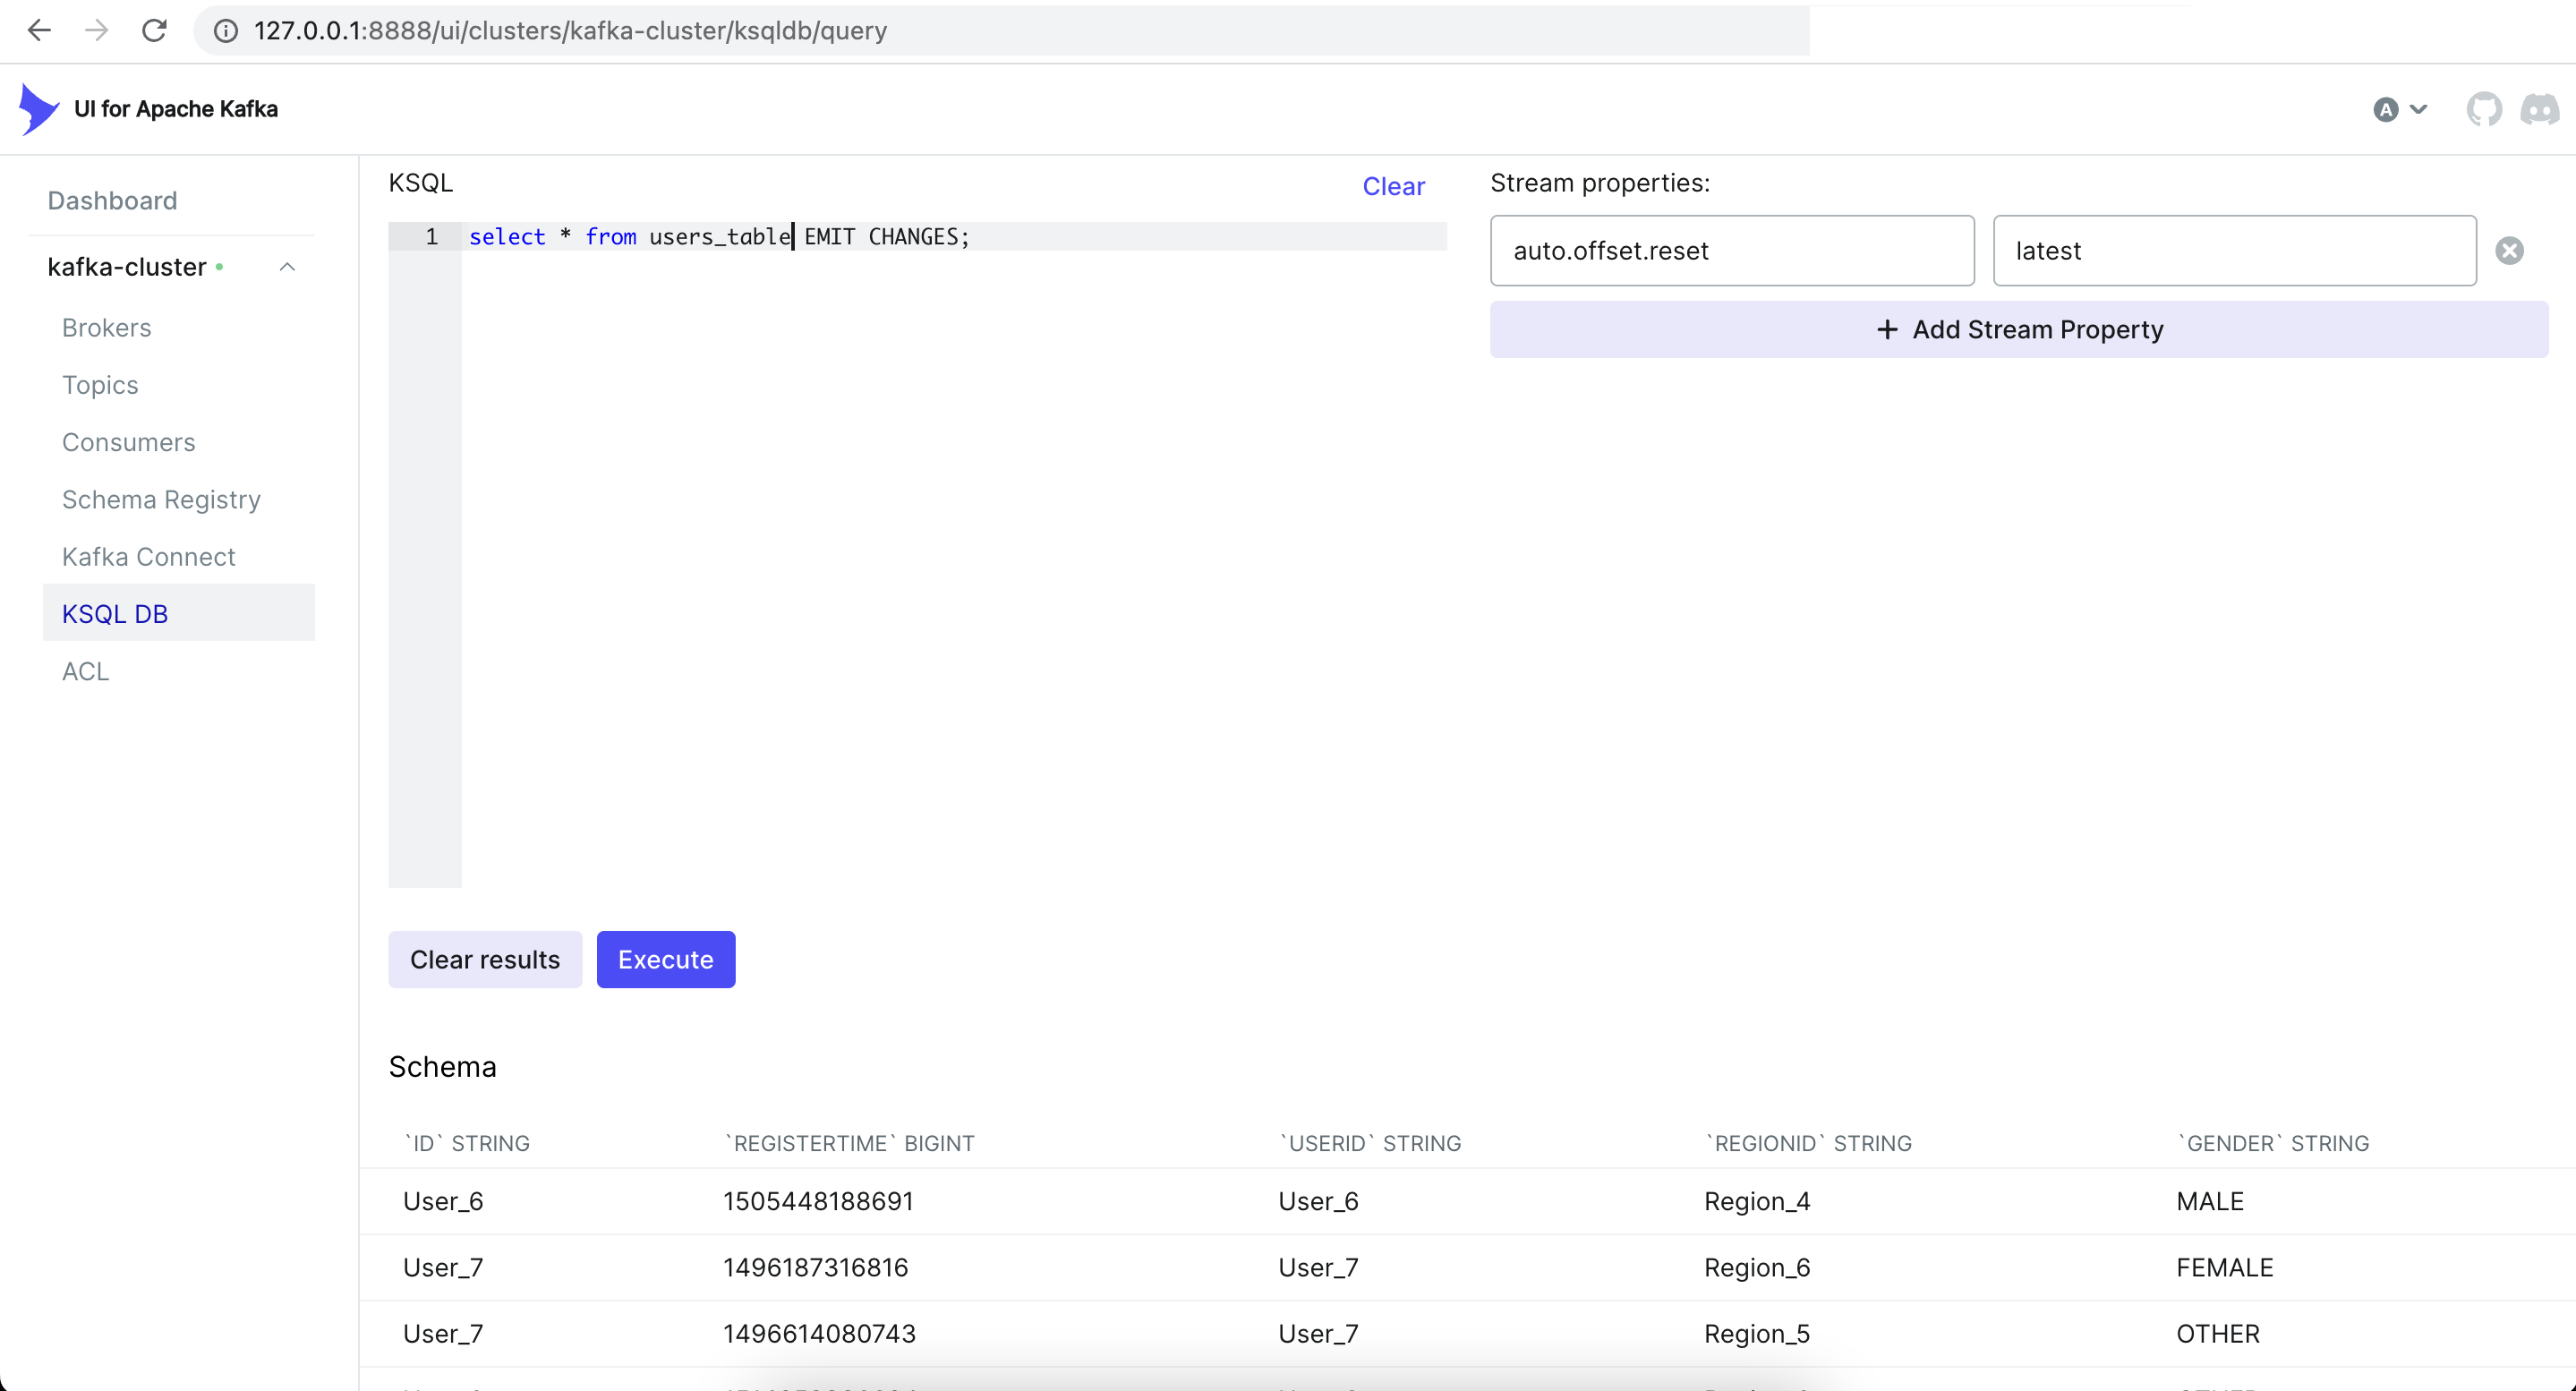This screenshot has width=2576, height=1391.
Task: Click the KSQL DB sidebar icon
Action: [111, 613]
